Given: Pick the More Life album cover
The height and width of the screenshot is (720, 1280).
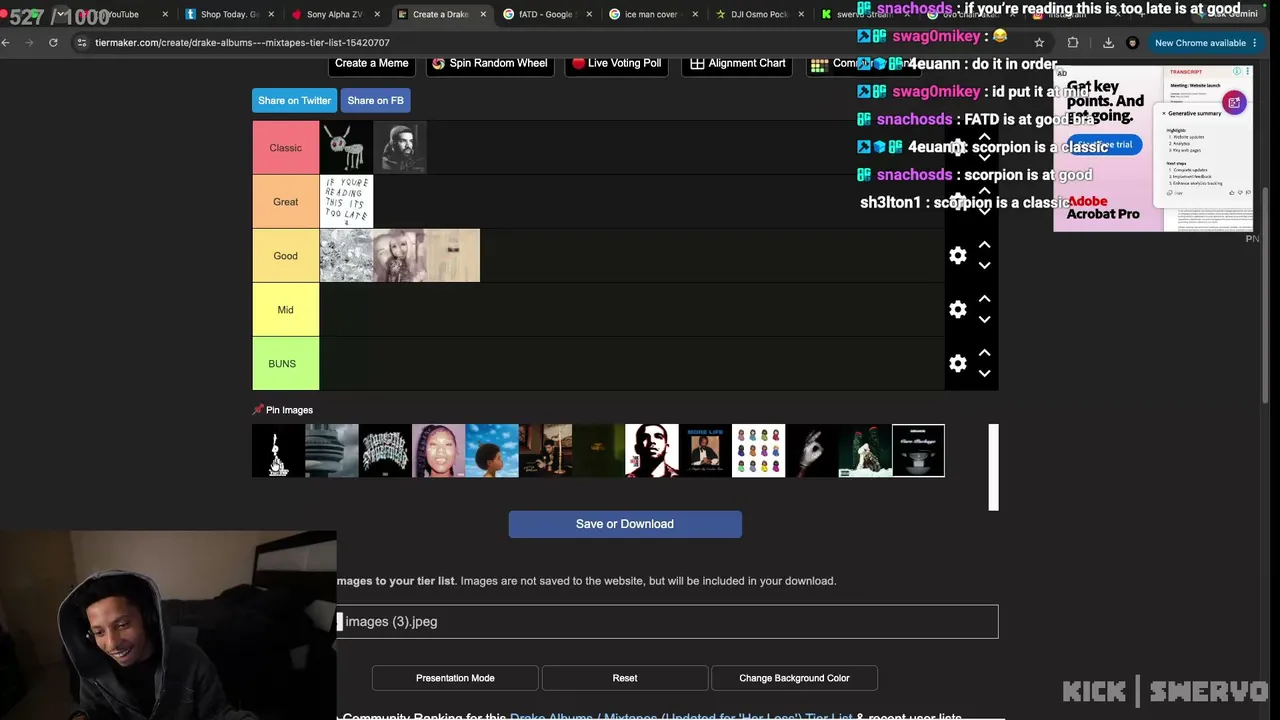Looking at the screenshot, I should (705, 451).
